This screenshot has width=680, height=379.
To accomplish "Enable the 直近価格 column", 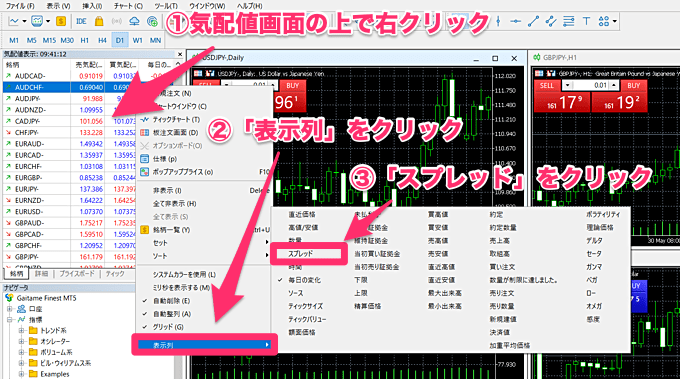I will pyautogui.click(x=302, y=214).
